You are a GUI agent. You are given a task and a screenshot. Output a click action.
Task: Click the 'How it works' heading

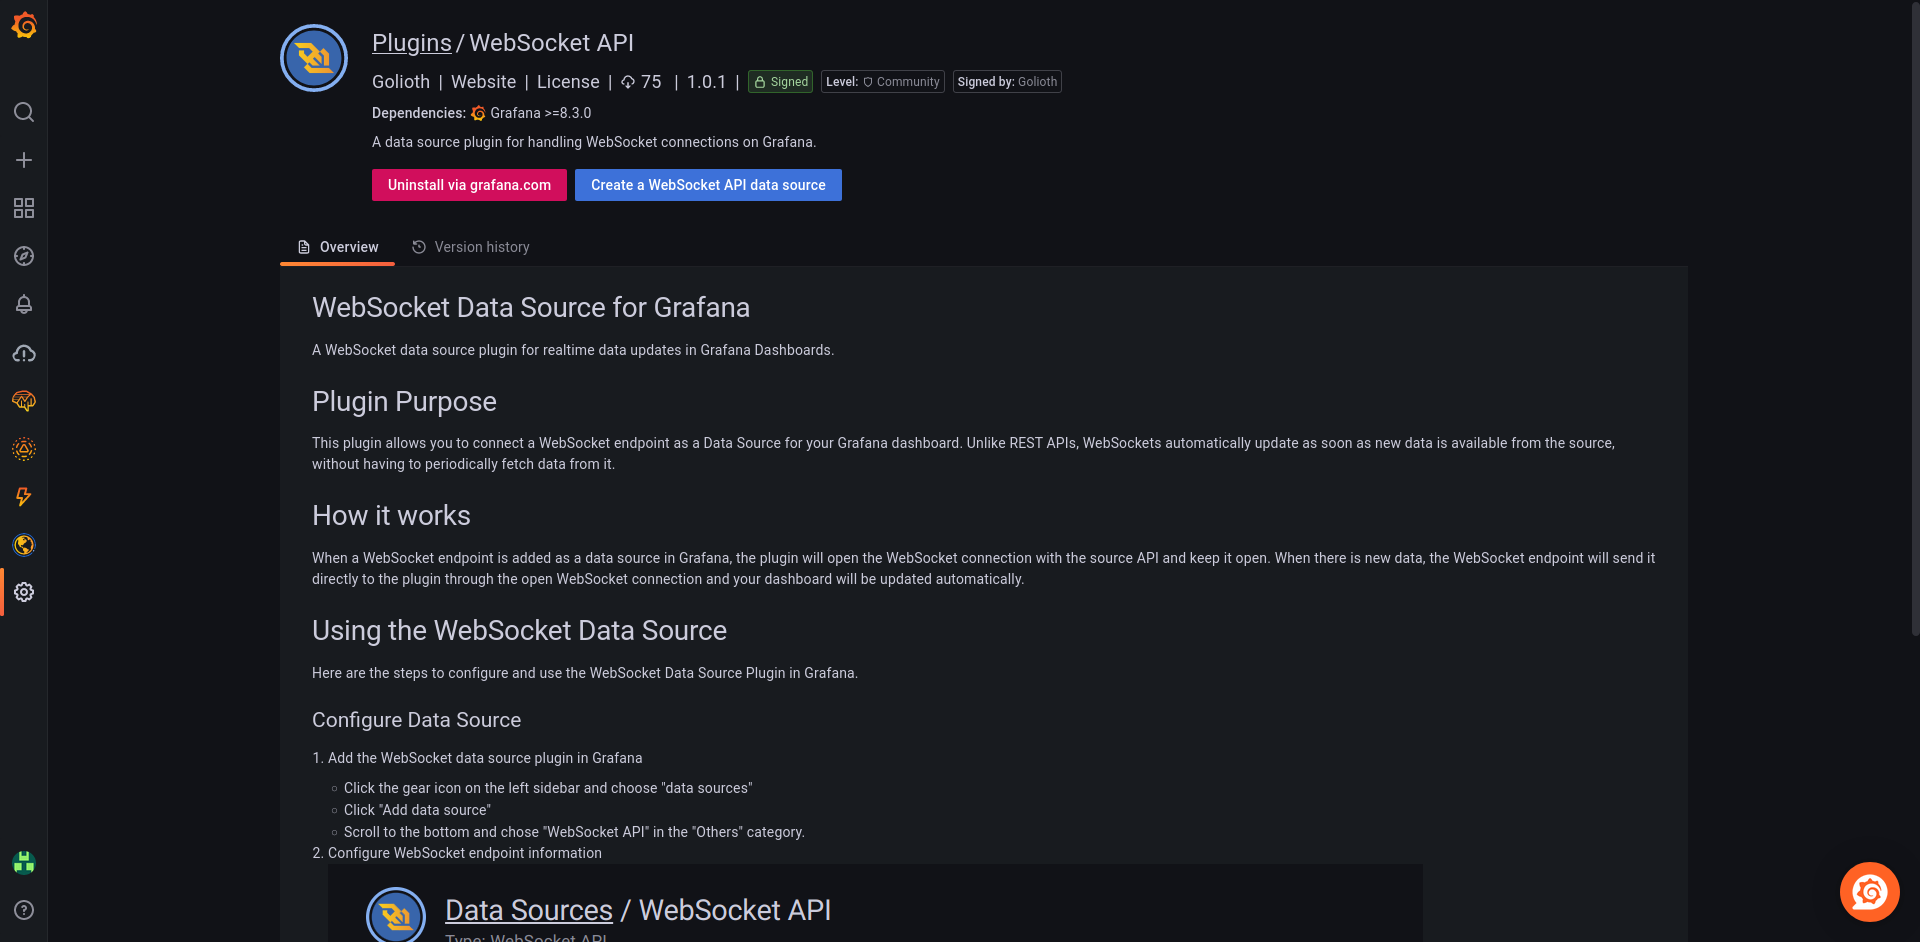click(391, 515)
